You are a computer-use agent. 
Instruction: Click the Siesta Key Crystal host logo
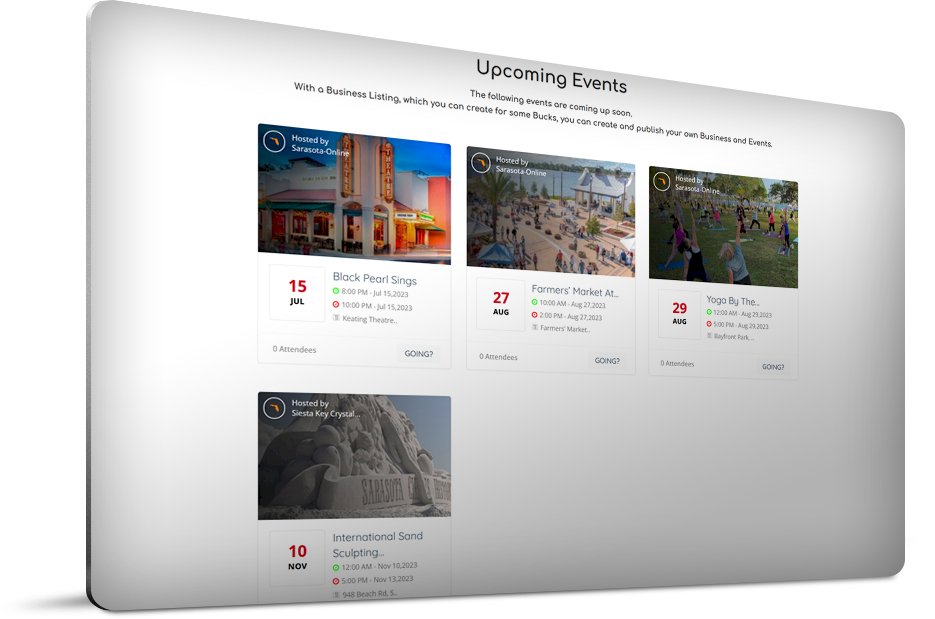click(x=275, y=408)
